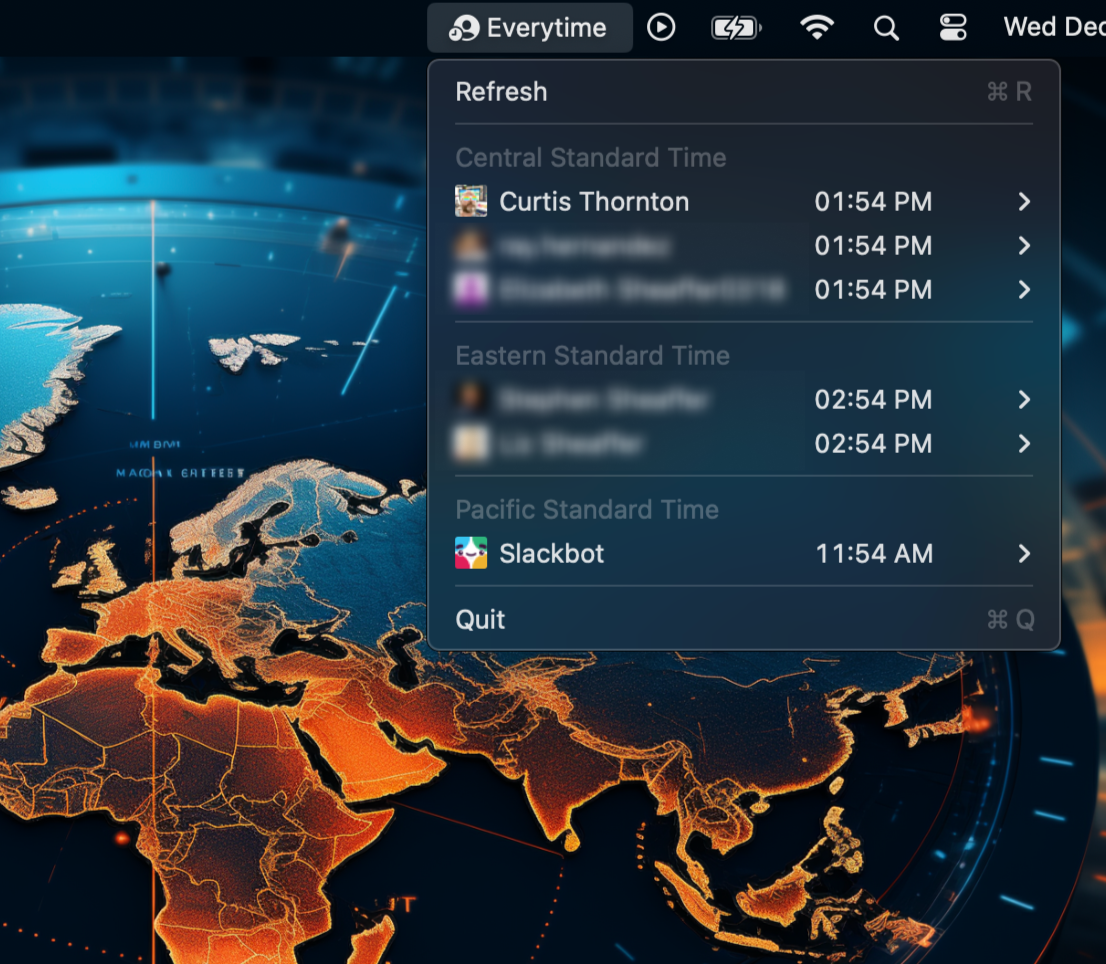This screenshot has width=1106, height=964.
Task: Click the Everytime people icon in menu bar
Action: pos(463,28)
